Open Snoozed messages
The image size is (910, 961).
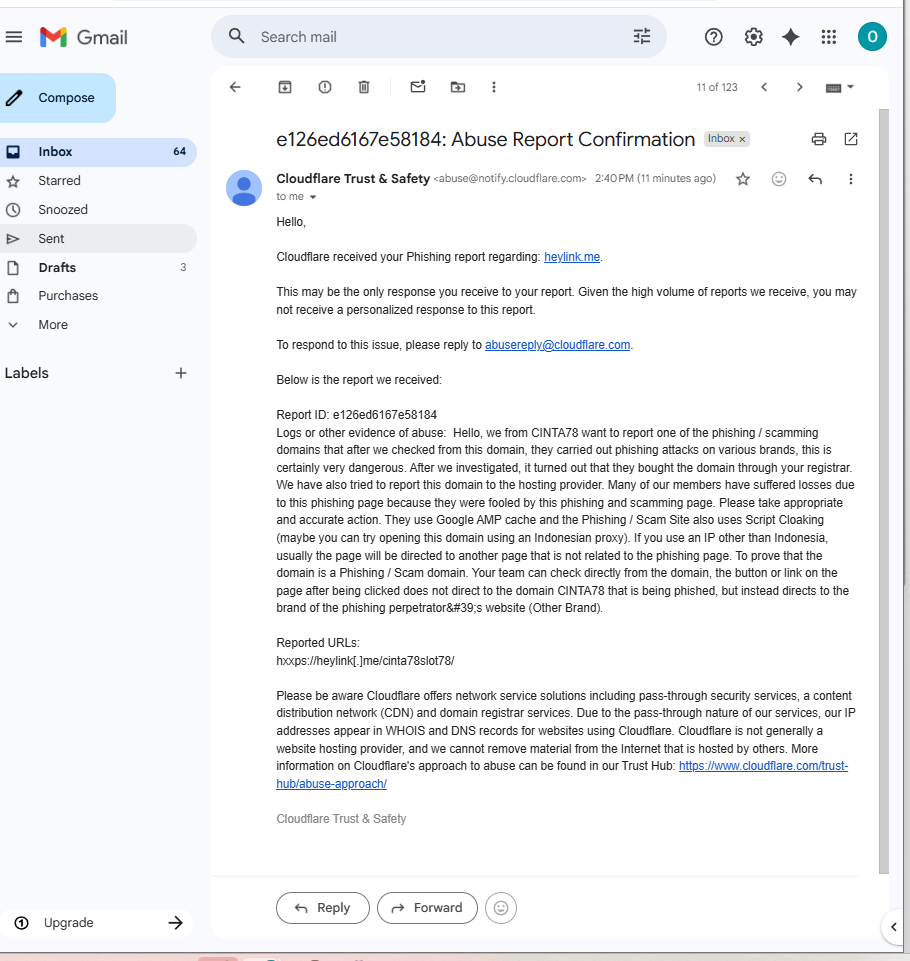coord(98,210)
